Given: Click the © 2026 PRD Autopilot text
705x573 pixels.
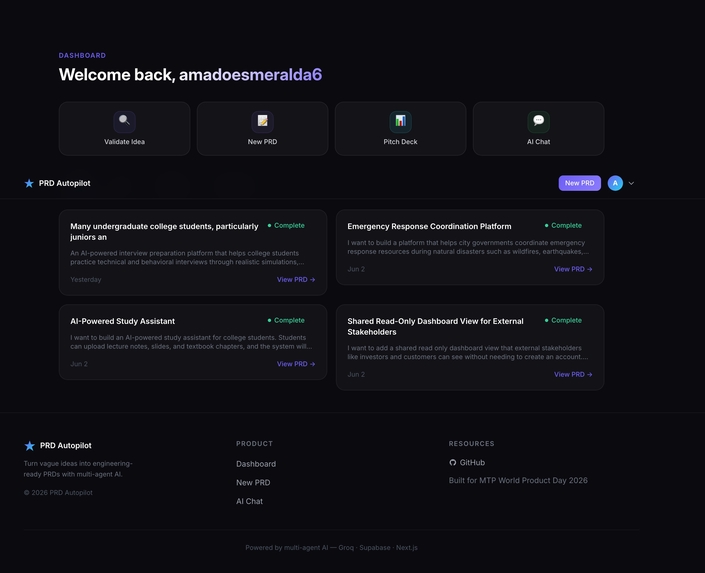Looking at the screenshot, I should click(58, 492).
